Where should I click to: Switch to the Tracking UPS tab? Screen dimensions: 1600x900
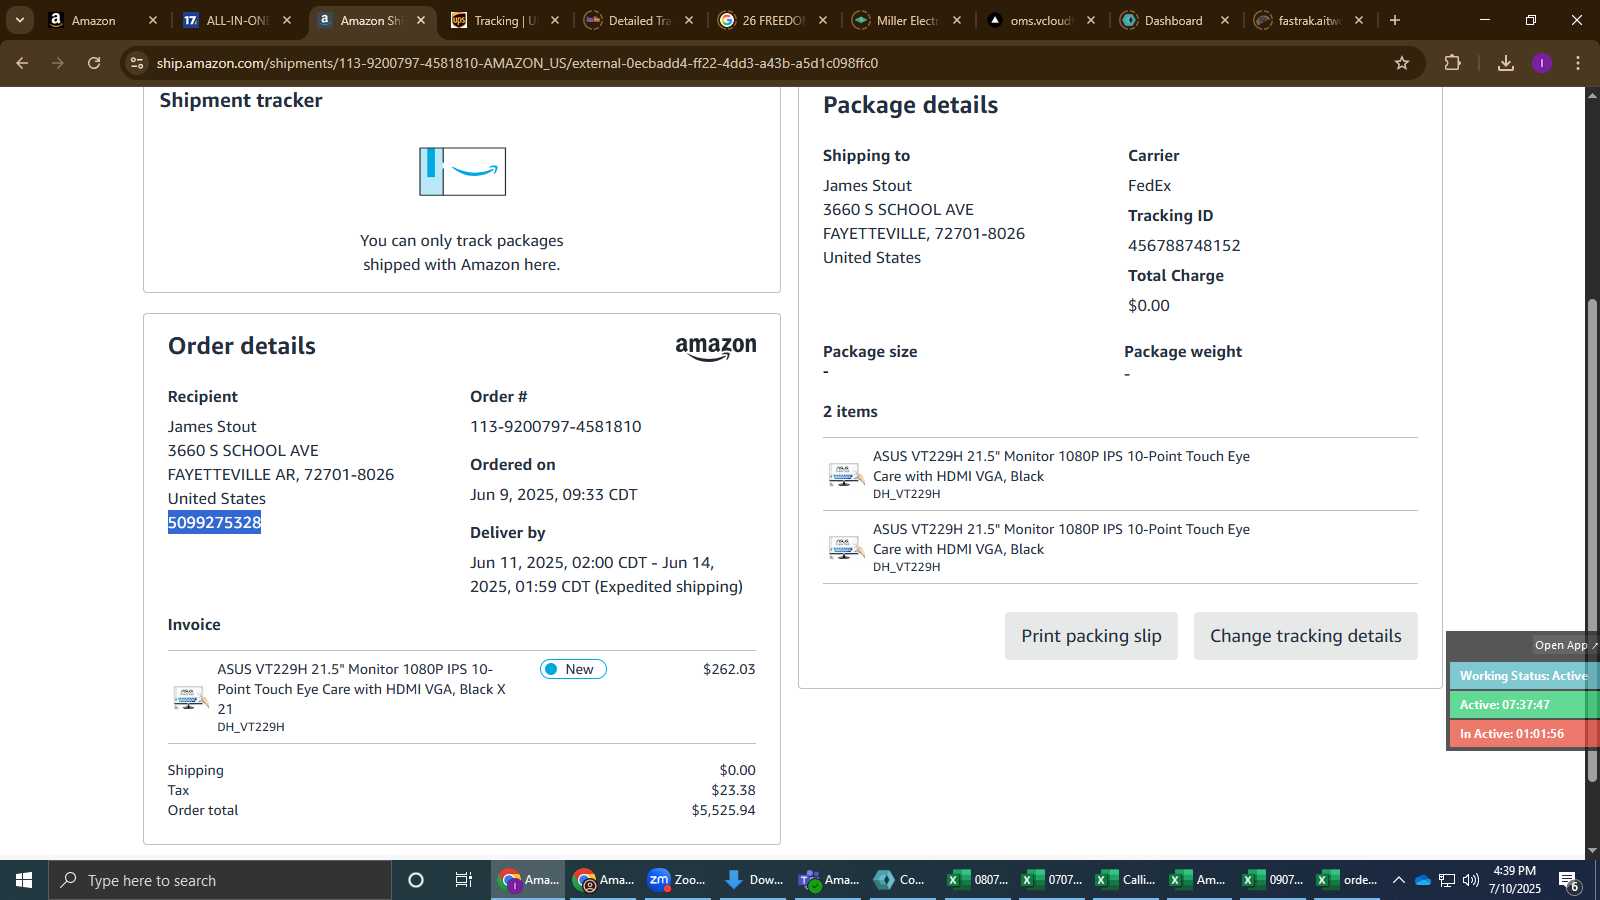click(505, 20)
